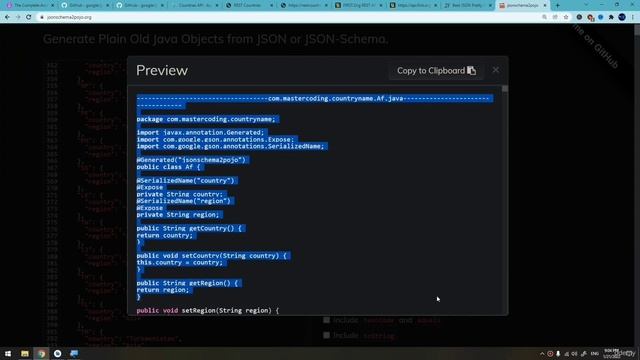The image size is (640, 360).
Task: Click import javax.annotation.Generated line
Action: tap(200, 133)
